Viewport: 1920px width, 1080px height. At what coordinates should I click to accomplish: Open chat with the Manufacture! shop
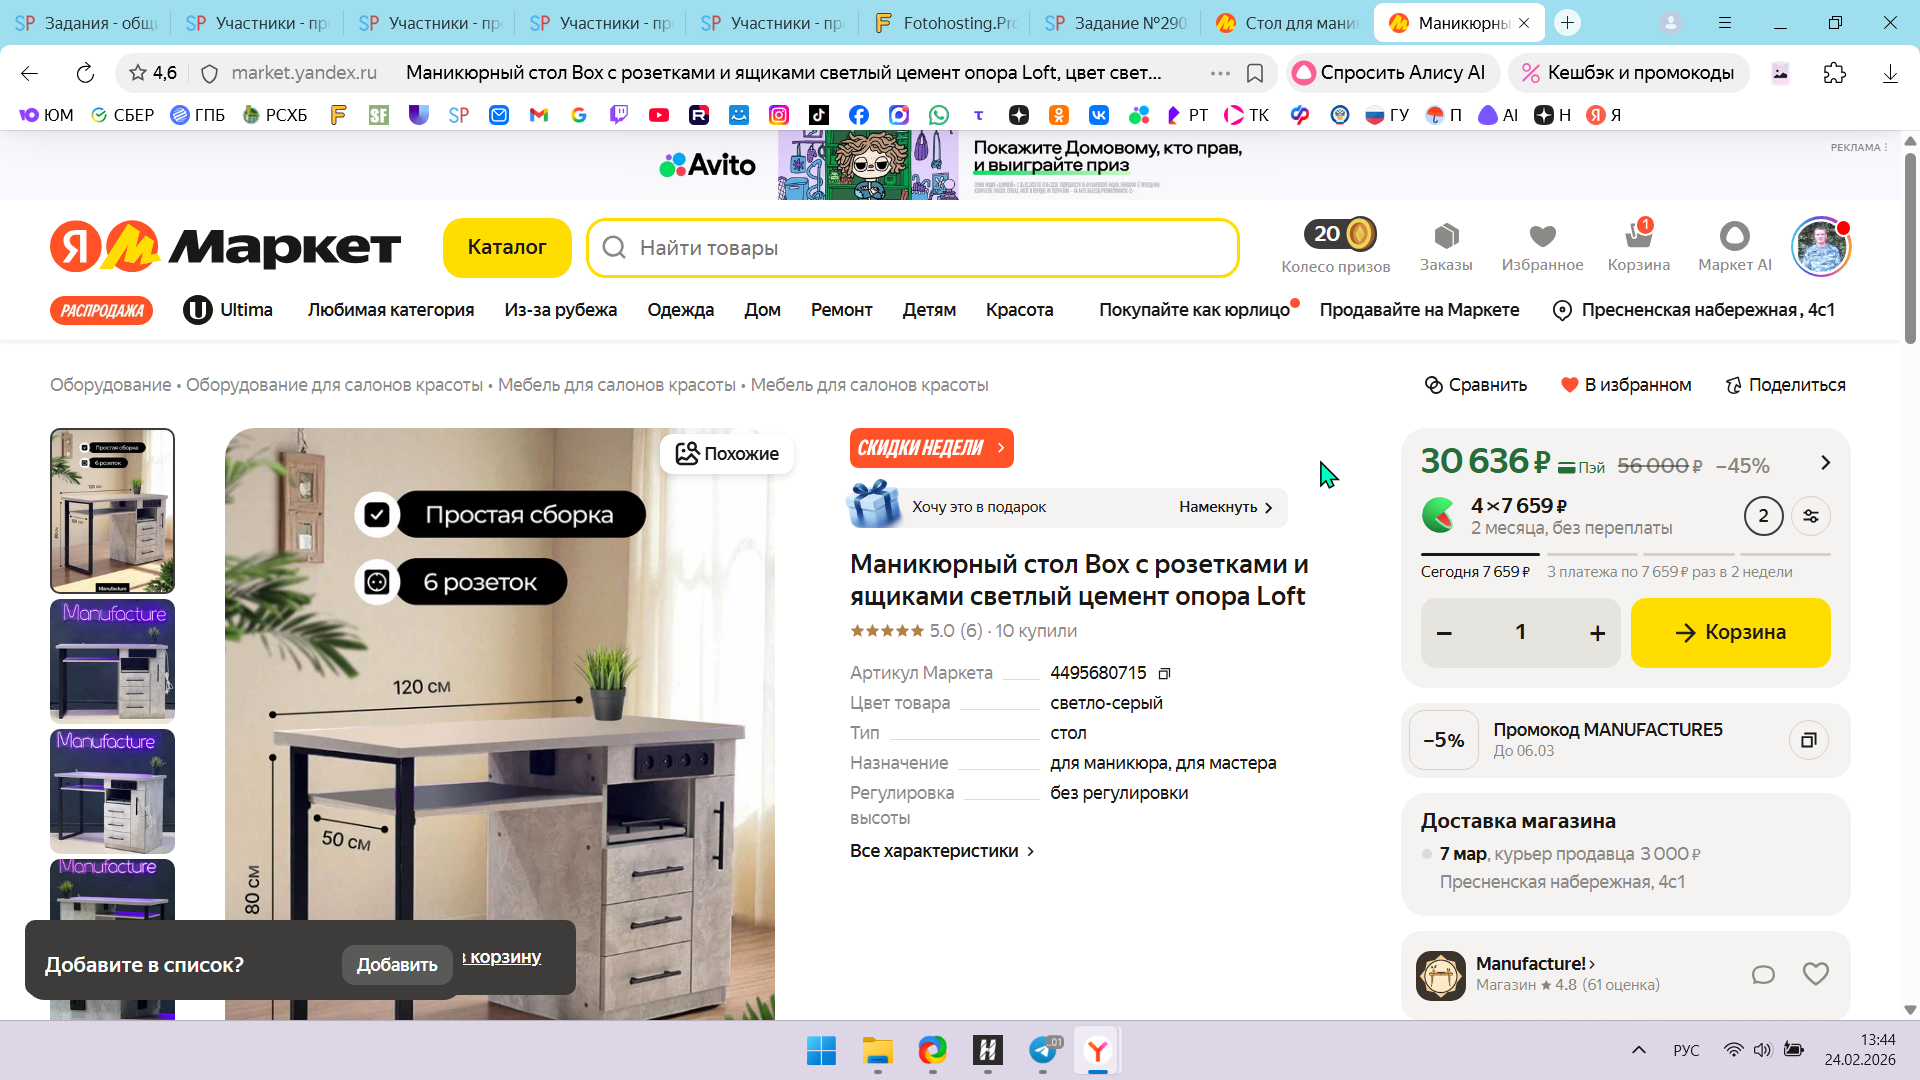pos(1763,974)
